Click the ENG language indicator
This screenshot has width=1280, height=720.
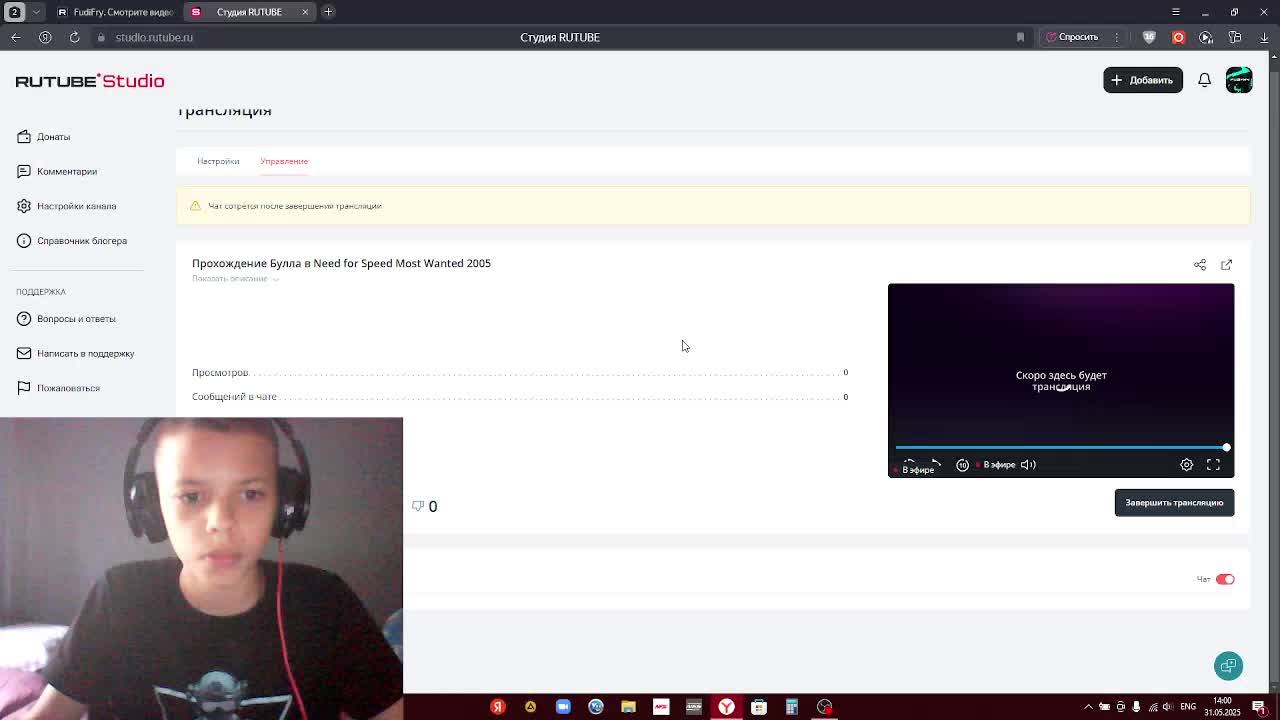tap(1188, 707)
